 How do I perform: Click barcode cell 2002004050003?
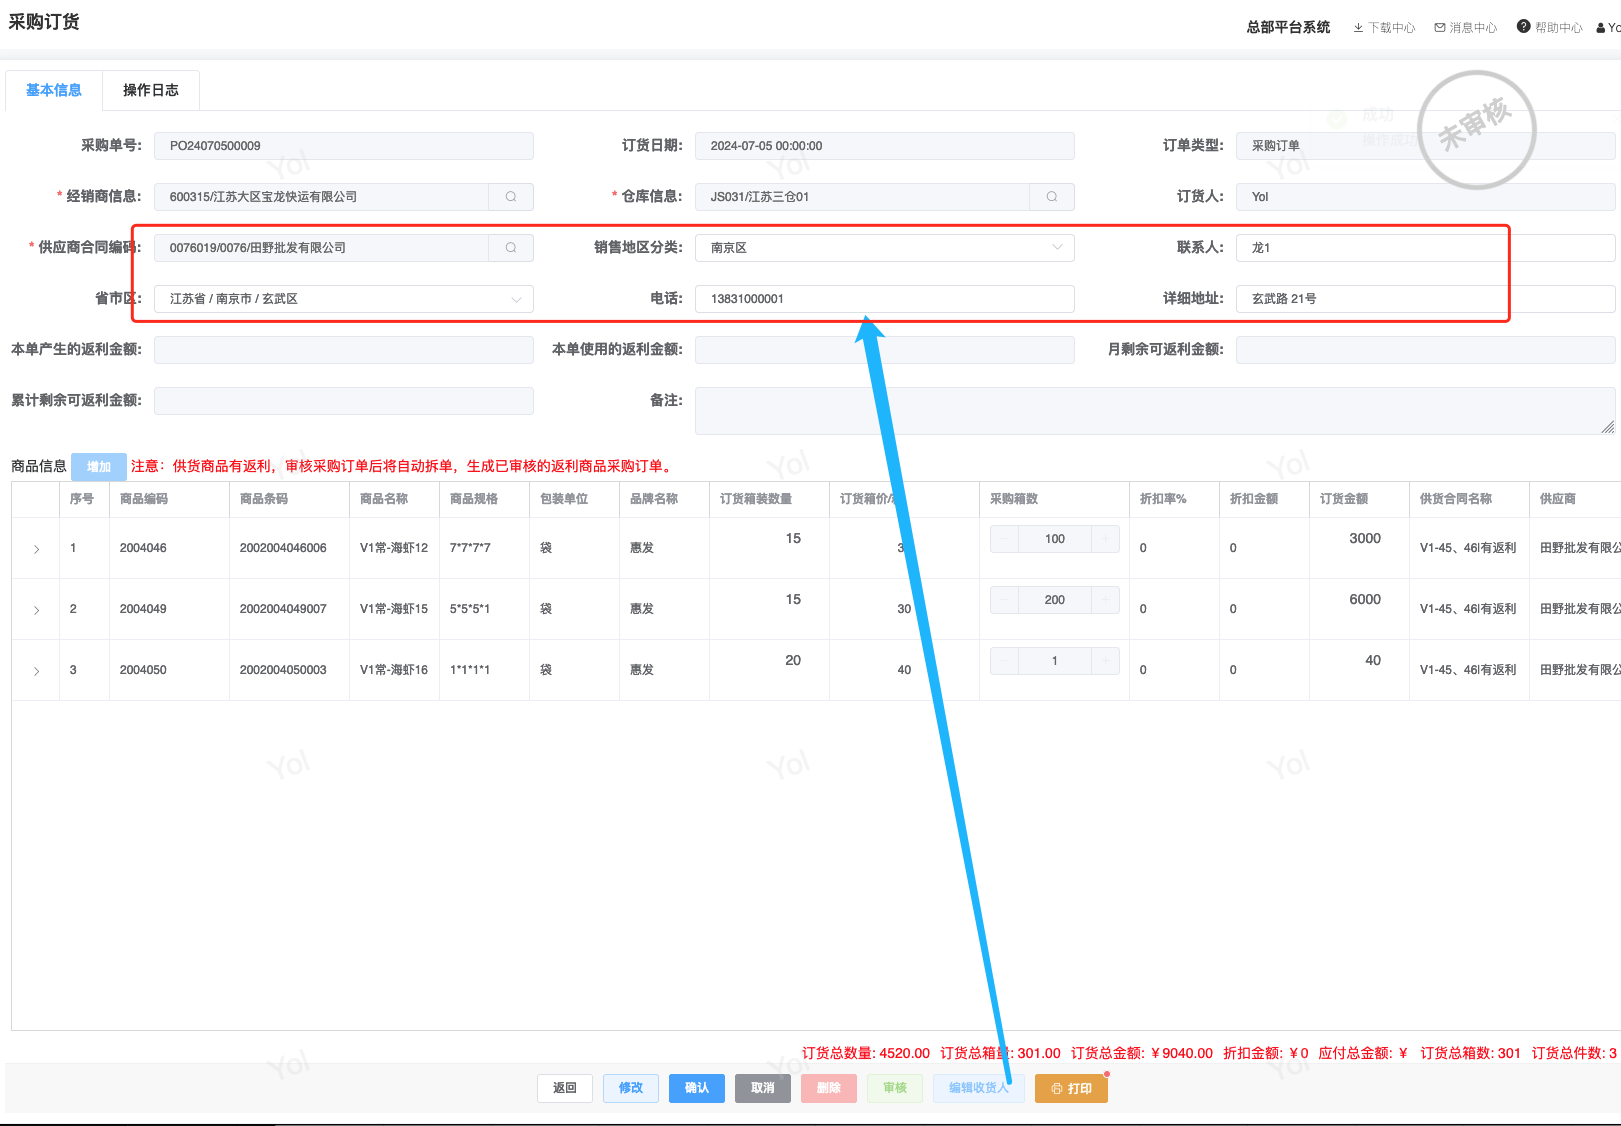coord(283,670)
